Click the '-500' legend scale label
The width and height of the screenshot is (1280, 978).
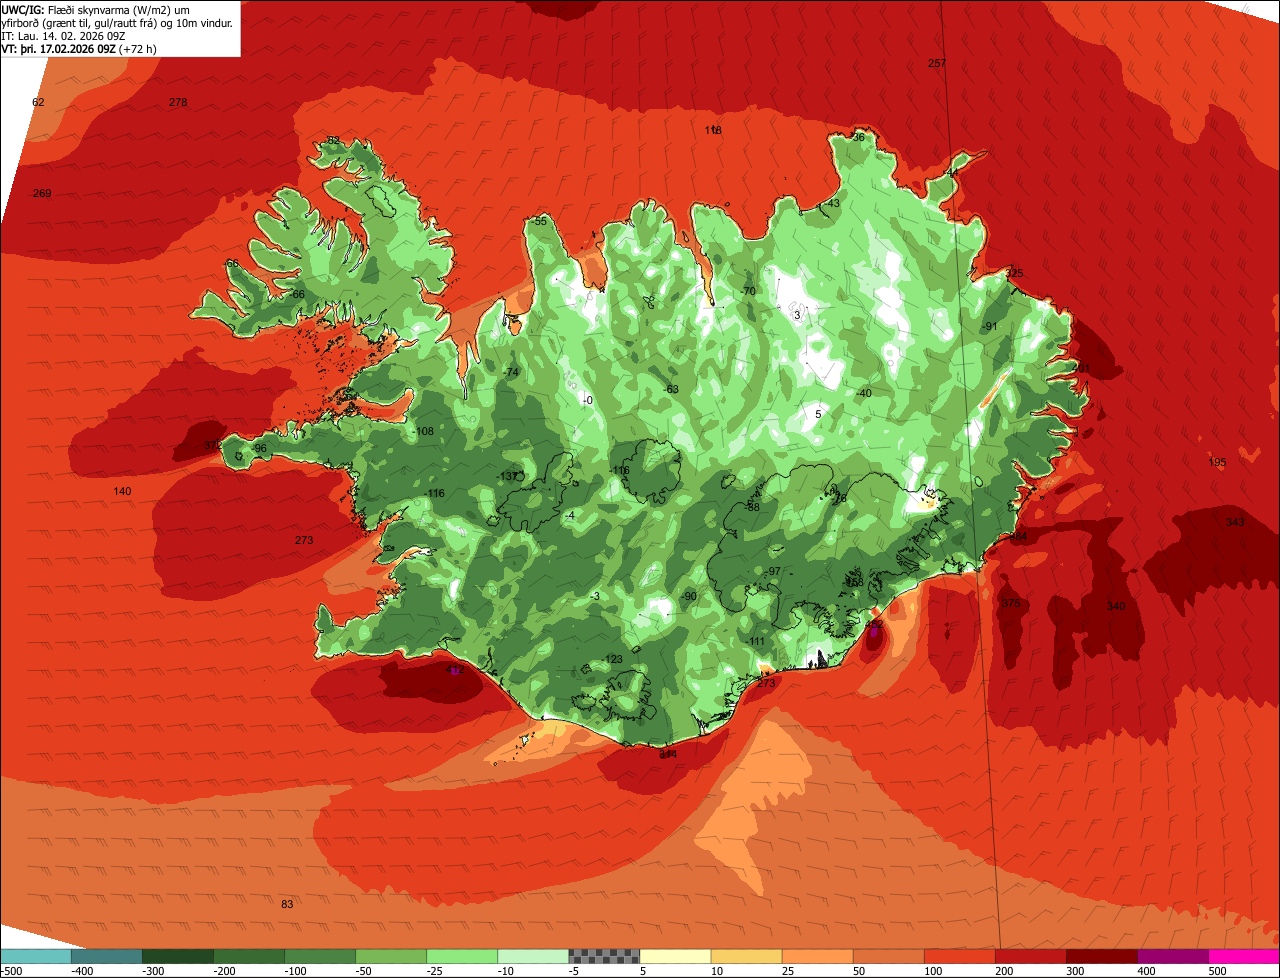click(x=11, y=971)
